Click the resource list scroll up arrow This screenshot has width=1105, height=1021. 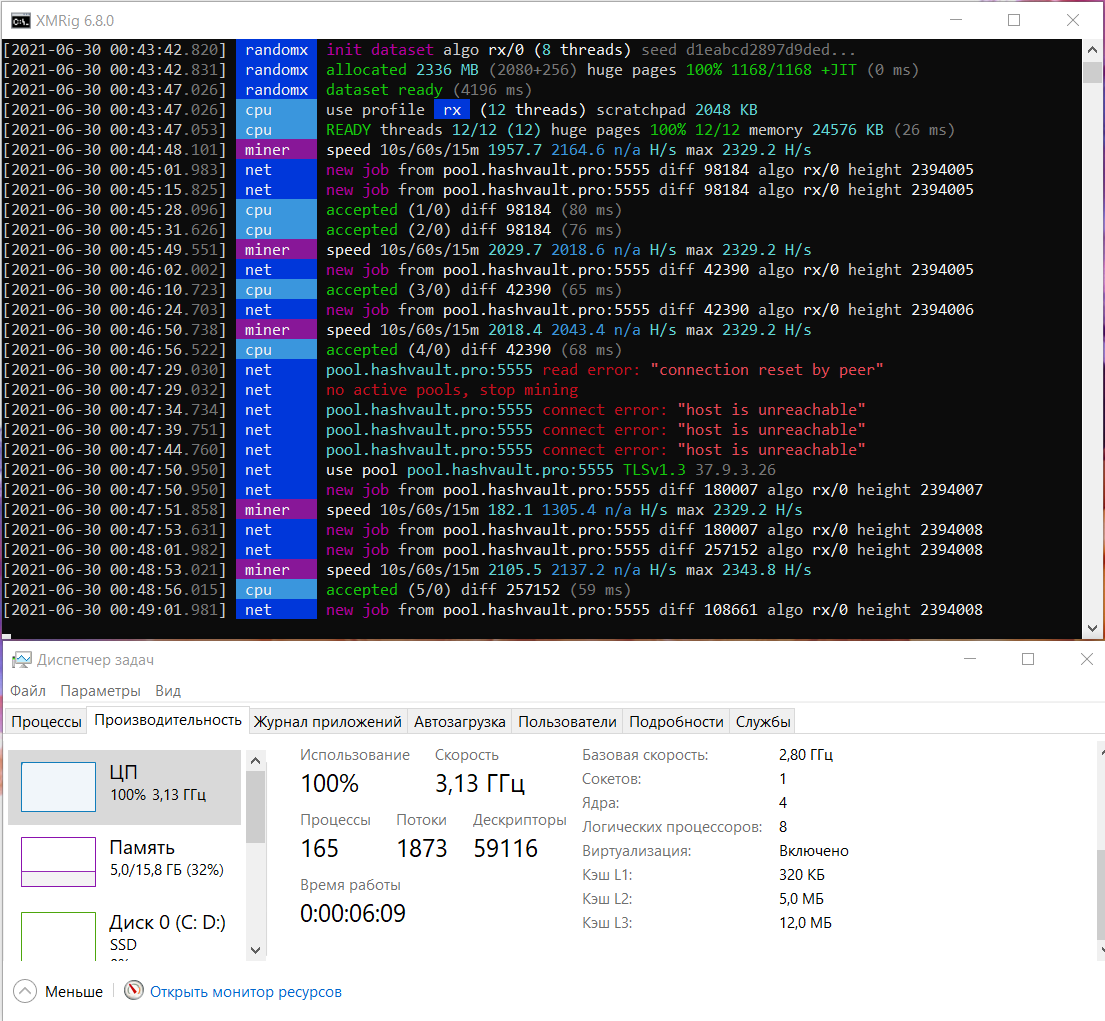pos(256,760)
